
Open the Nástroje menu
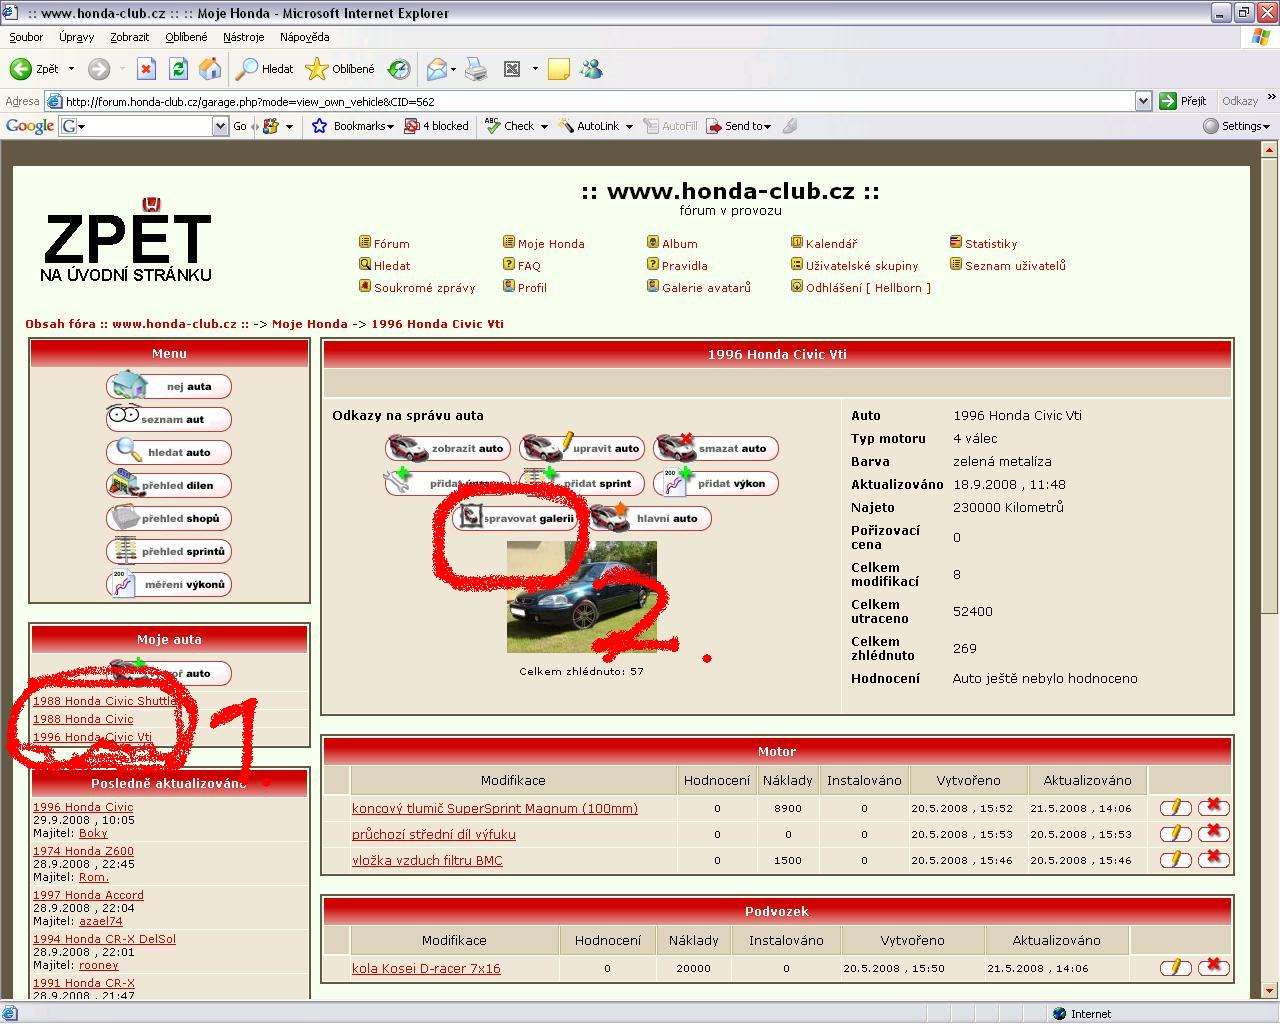coord(243,37)
